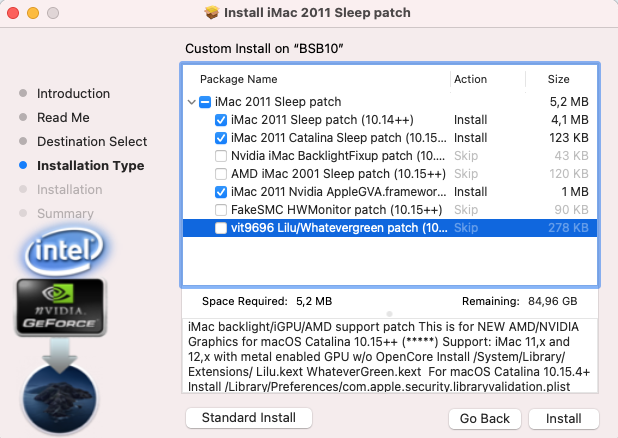Click the blue Installation Type step bullet
The image size is (618, 438).
23,166
